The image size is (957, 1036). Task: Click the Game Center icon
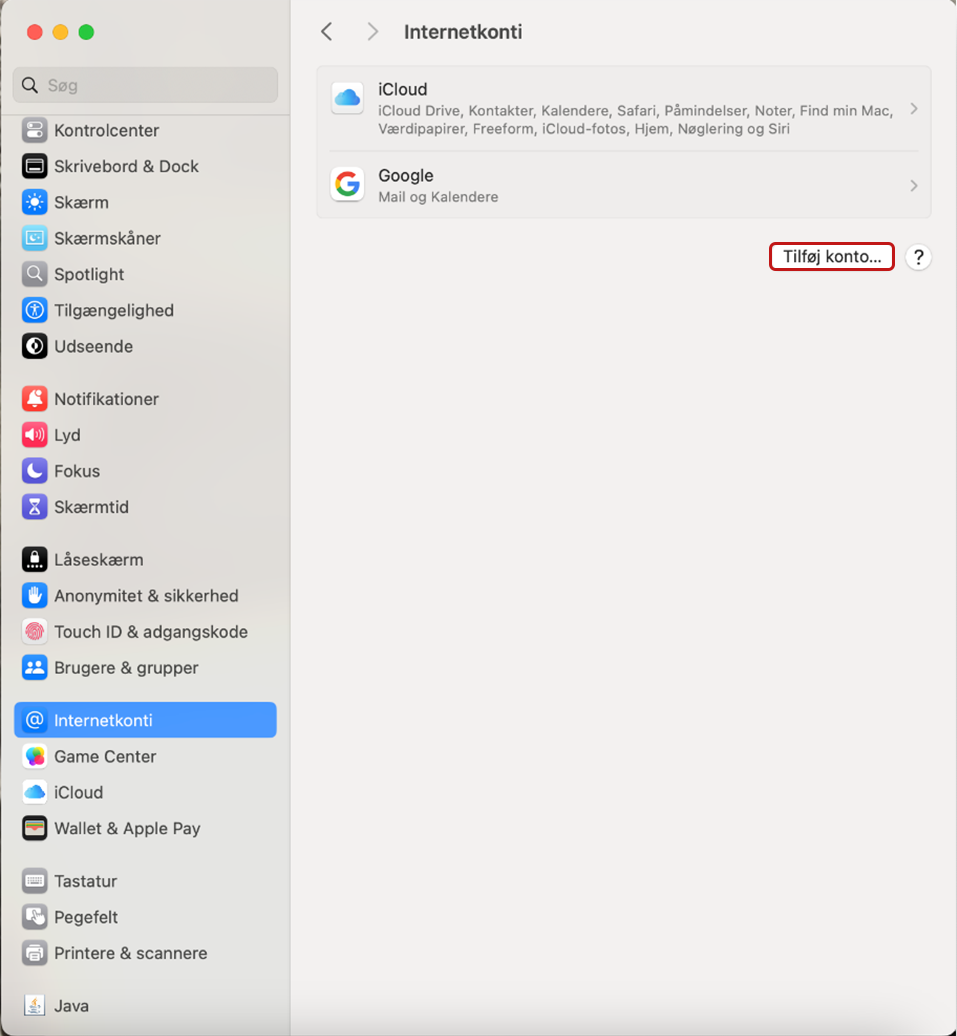tap(34, 757)
